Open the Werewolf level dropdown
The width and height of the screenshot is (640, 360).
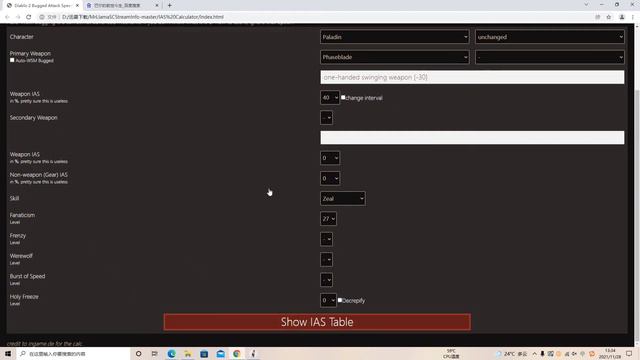(327, 260)
